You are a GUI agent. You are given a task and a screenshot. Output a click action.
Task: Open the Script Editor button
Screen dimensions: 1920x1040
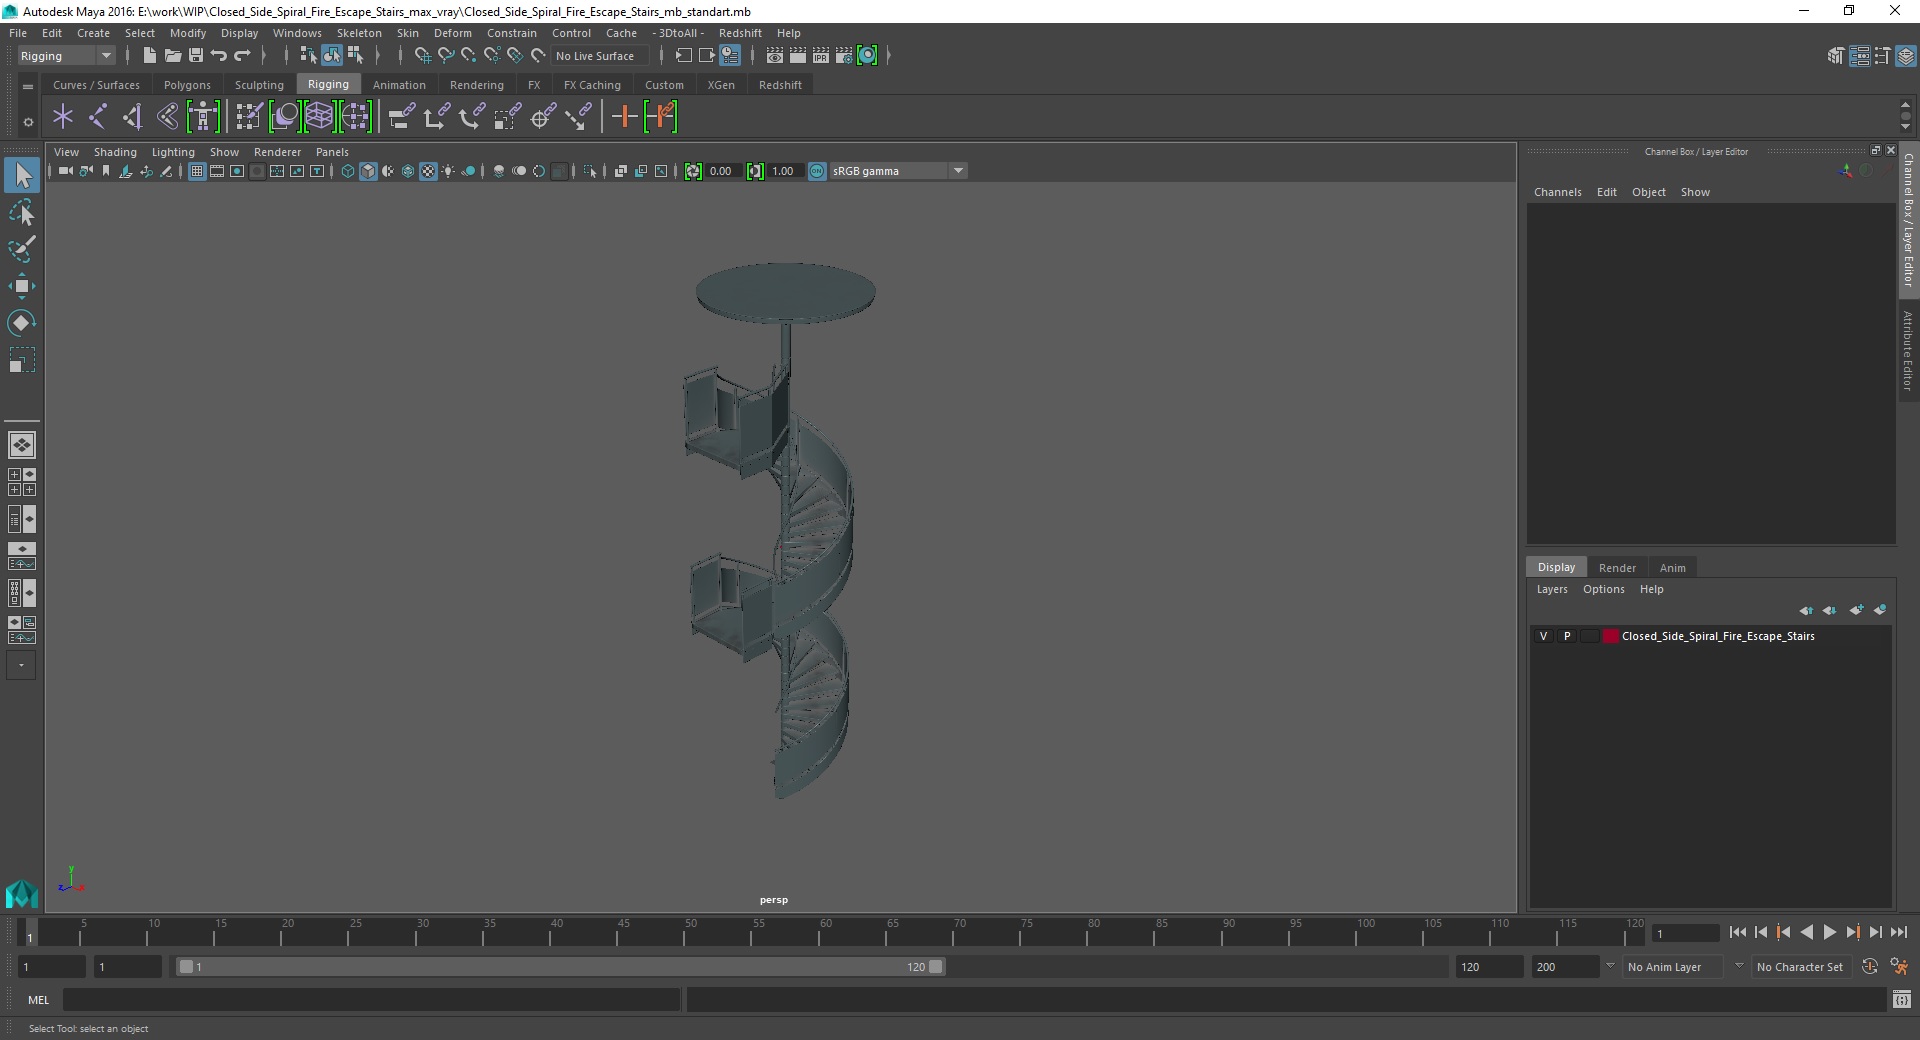tap(1902, 1000)
